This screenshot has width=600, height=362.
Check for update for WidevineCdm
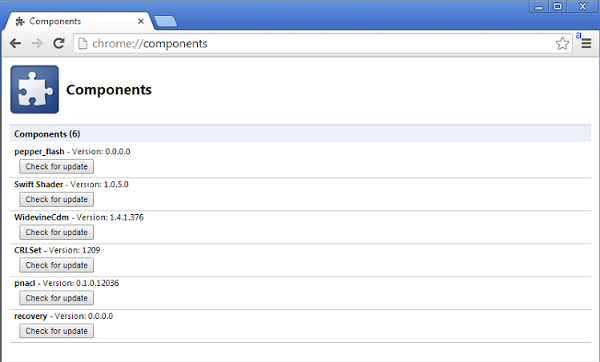57,232
